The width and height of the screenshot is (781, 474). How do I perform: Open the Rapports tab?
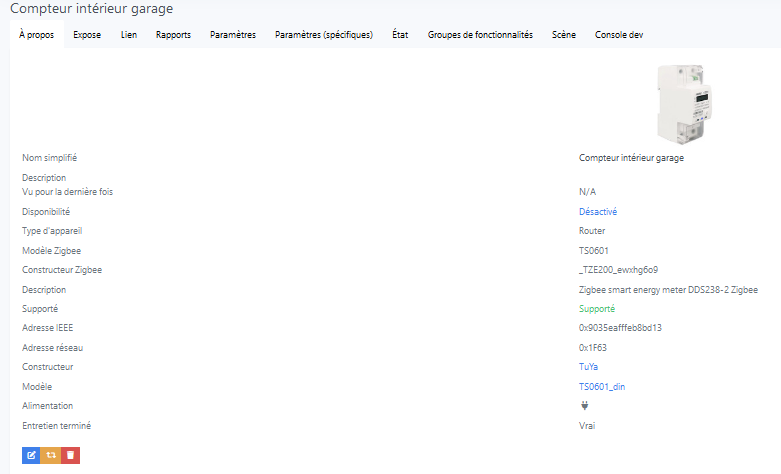pos(173,35)
